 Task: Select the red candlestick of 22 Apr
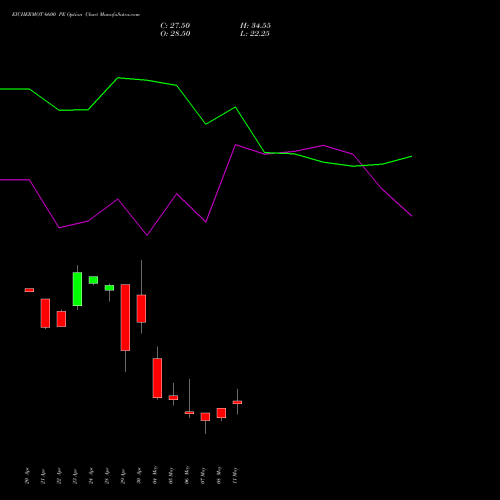tap(61, 319)
